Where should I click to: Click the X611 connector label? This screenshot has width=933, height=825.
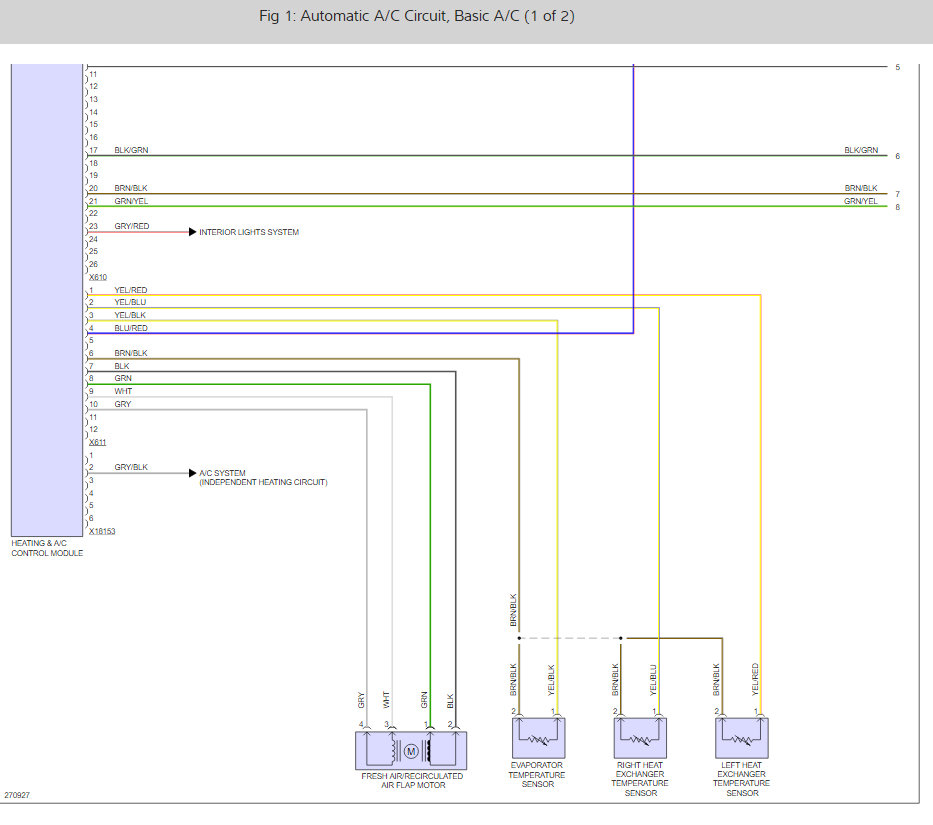[x=98, y=442]
